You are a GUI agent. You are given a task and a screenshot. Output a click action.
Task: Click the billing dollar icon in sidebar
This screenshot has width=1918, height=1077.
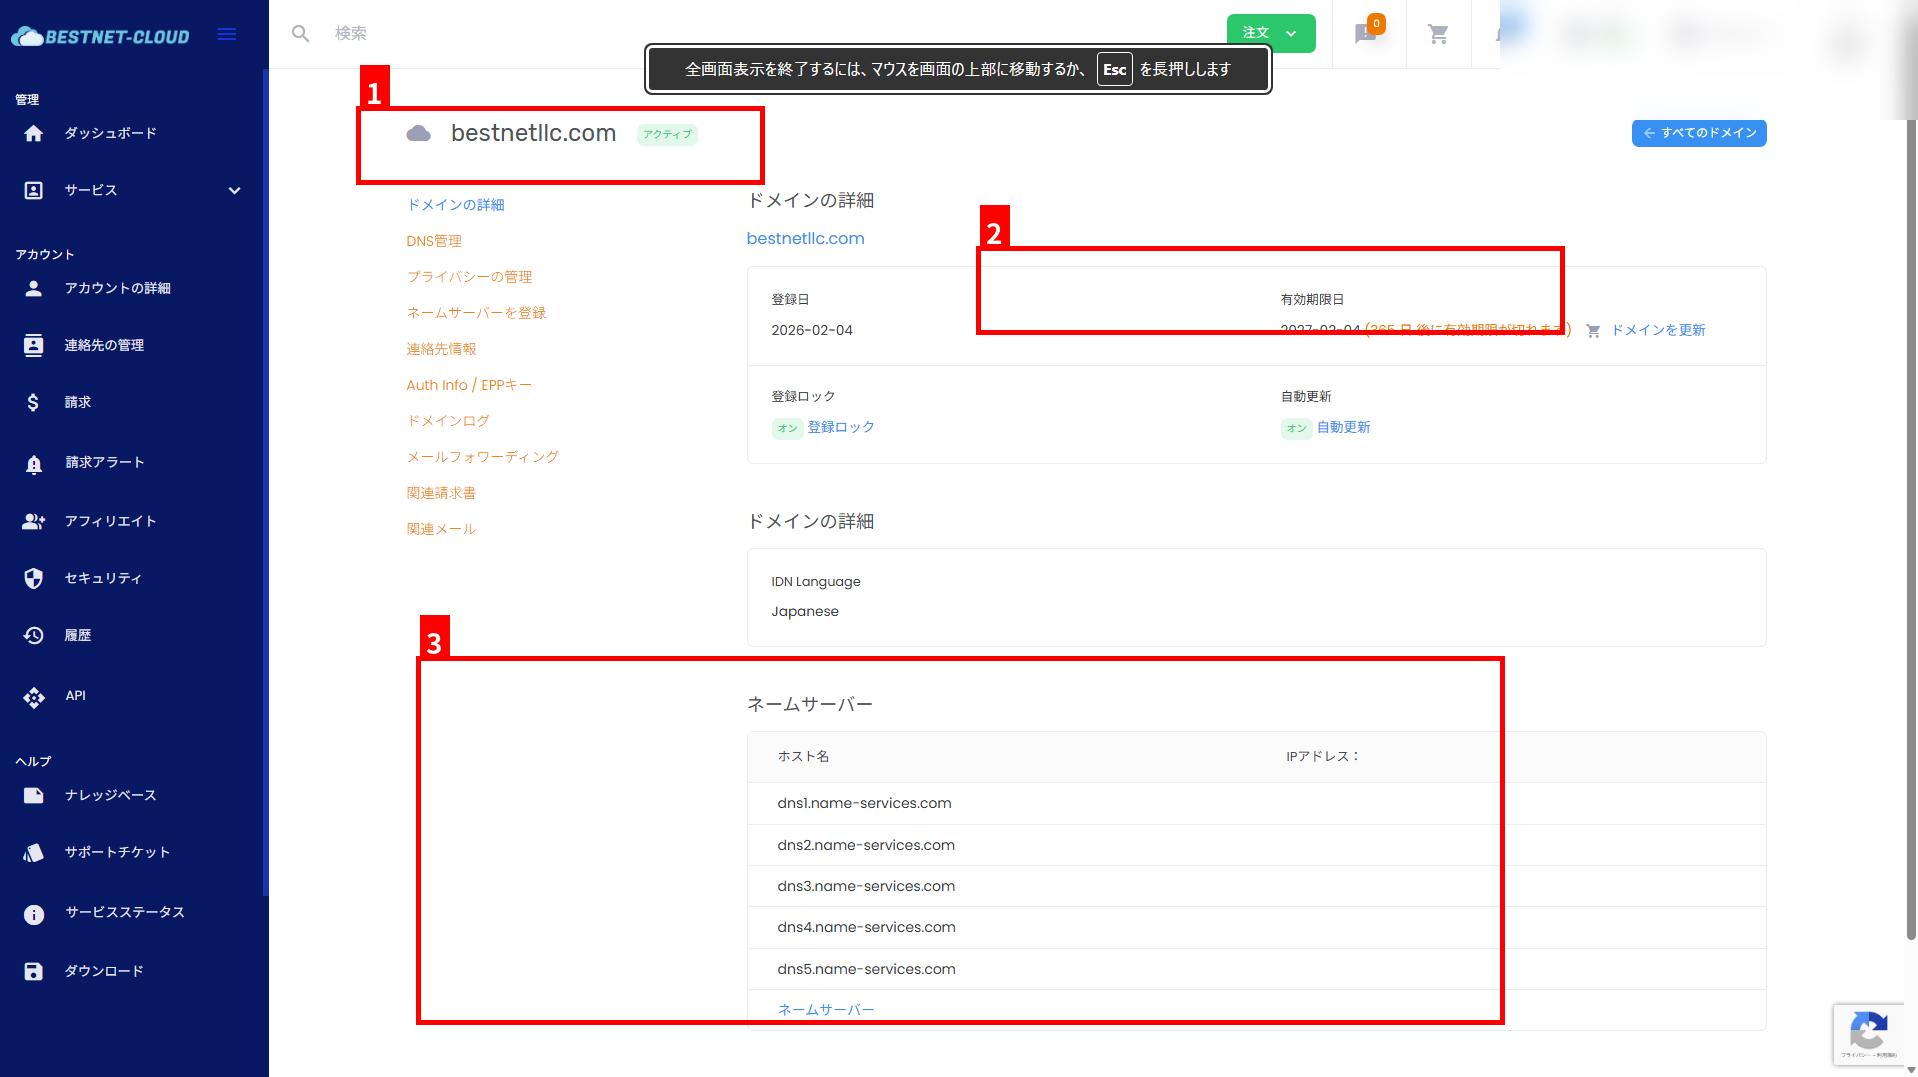34,402
